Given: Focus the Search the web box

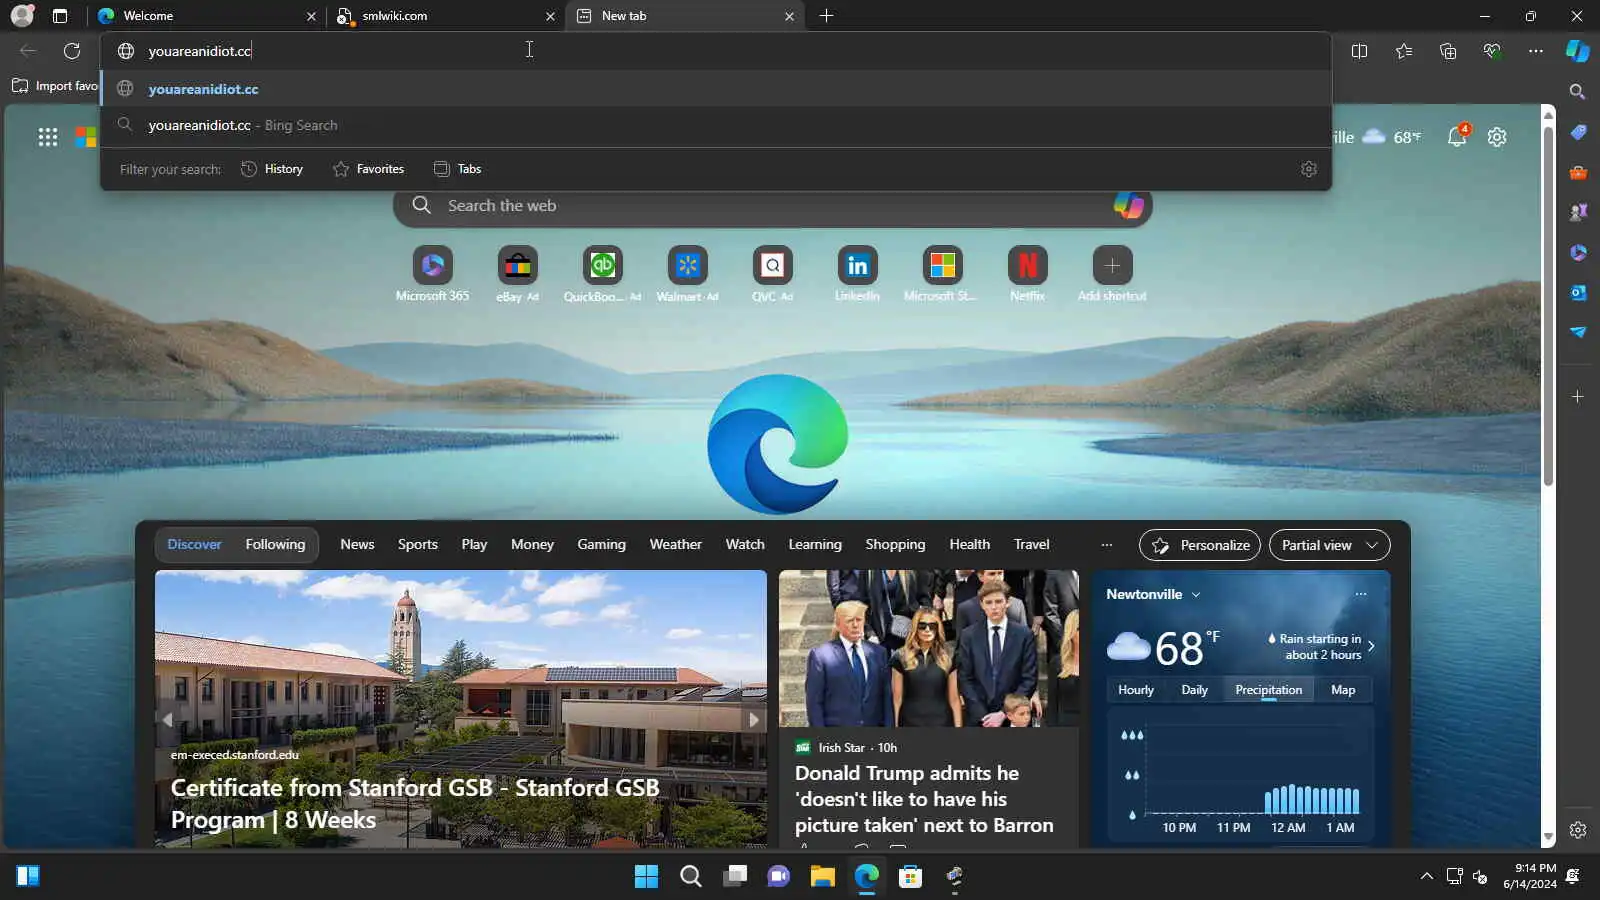Looking at the screenshot, I should click(772, 206).
